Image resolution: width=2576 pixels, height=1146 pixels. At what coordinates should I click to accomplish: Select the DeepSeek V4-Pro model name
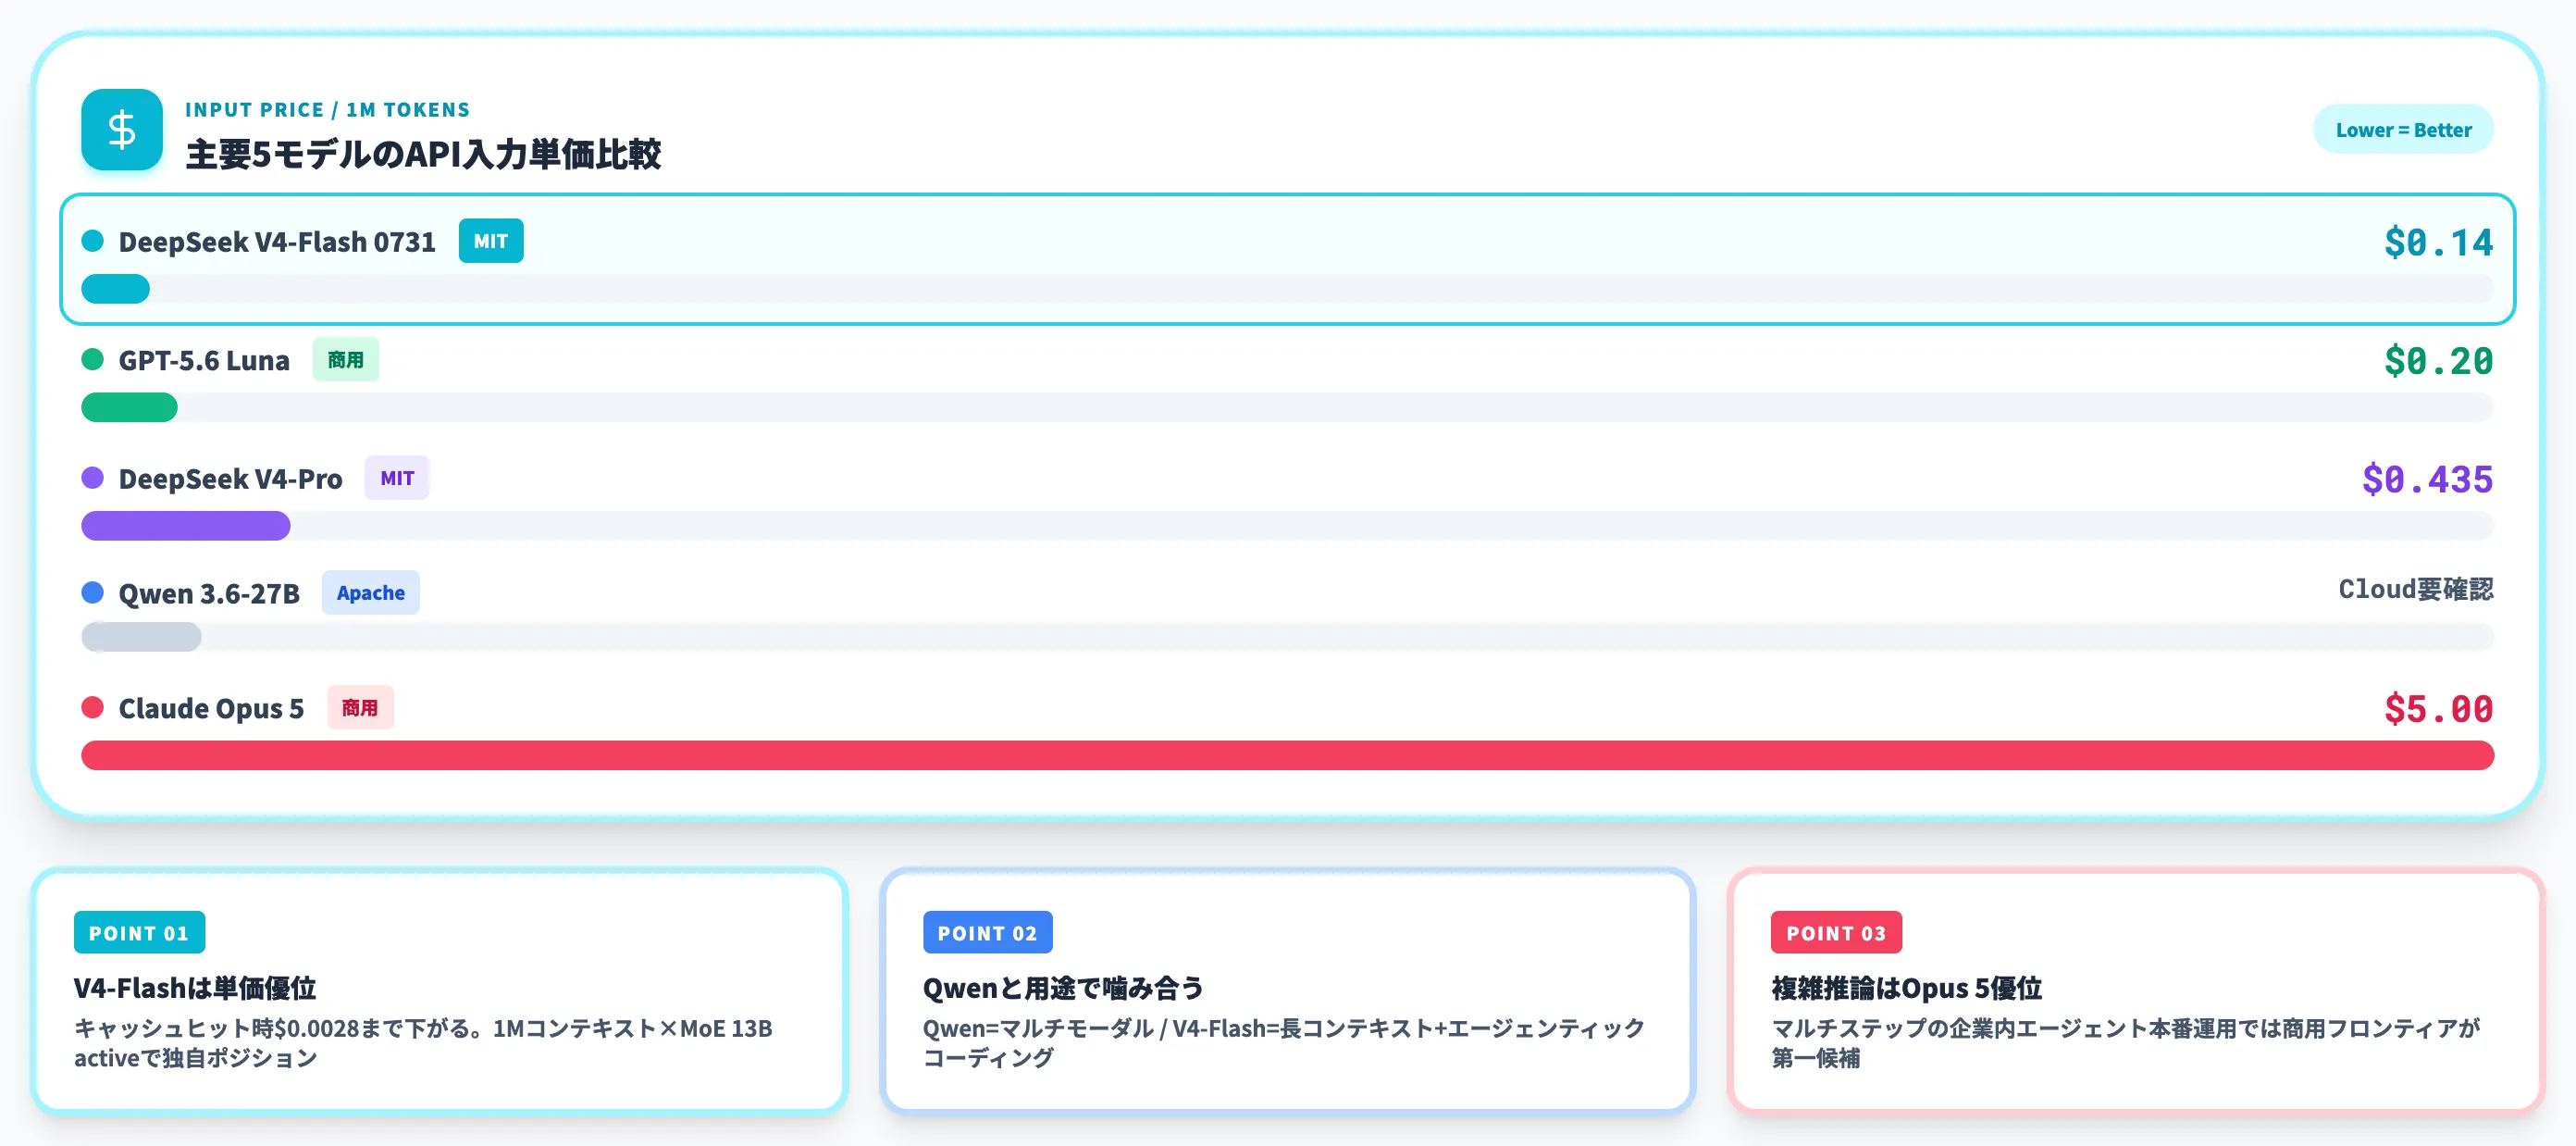pos(230,479)
